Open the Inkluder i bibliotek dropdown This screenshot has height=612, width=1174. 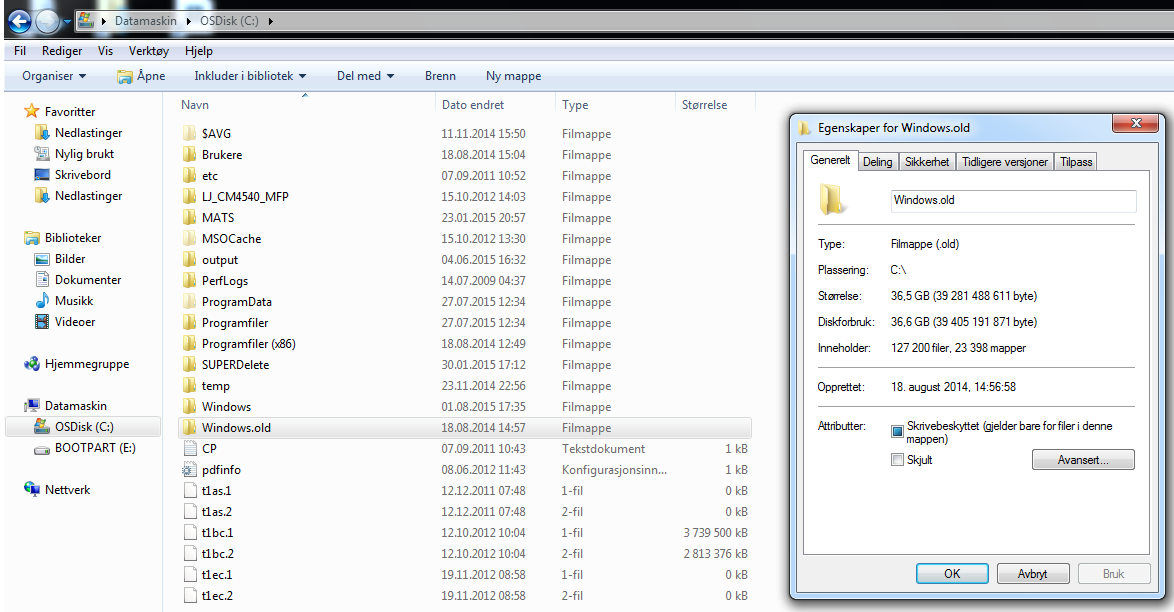click(250, 76)
